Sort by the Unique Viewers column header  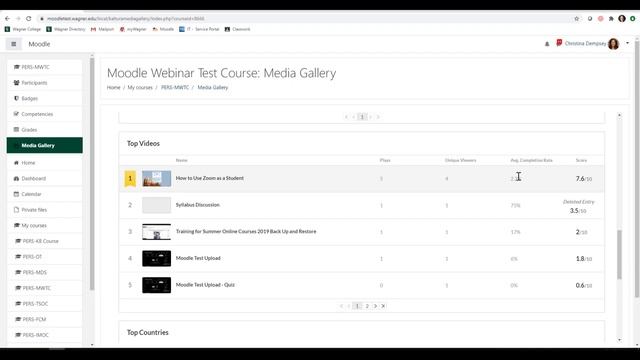tap(460, 160)
